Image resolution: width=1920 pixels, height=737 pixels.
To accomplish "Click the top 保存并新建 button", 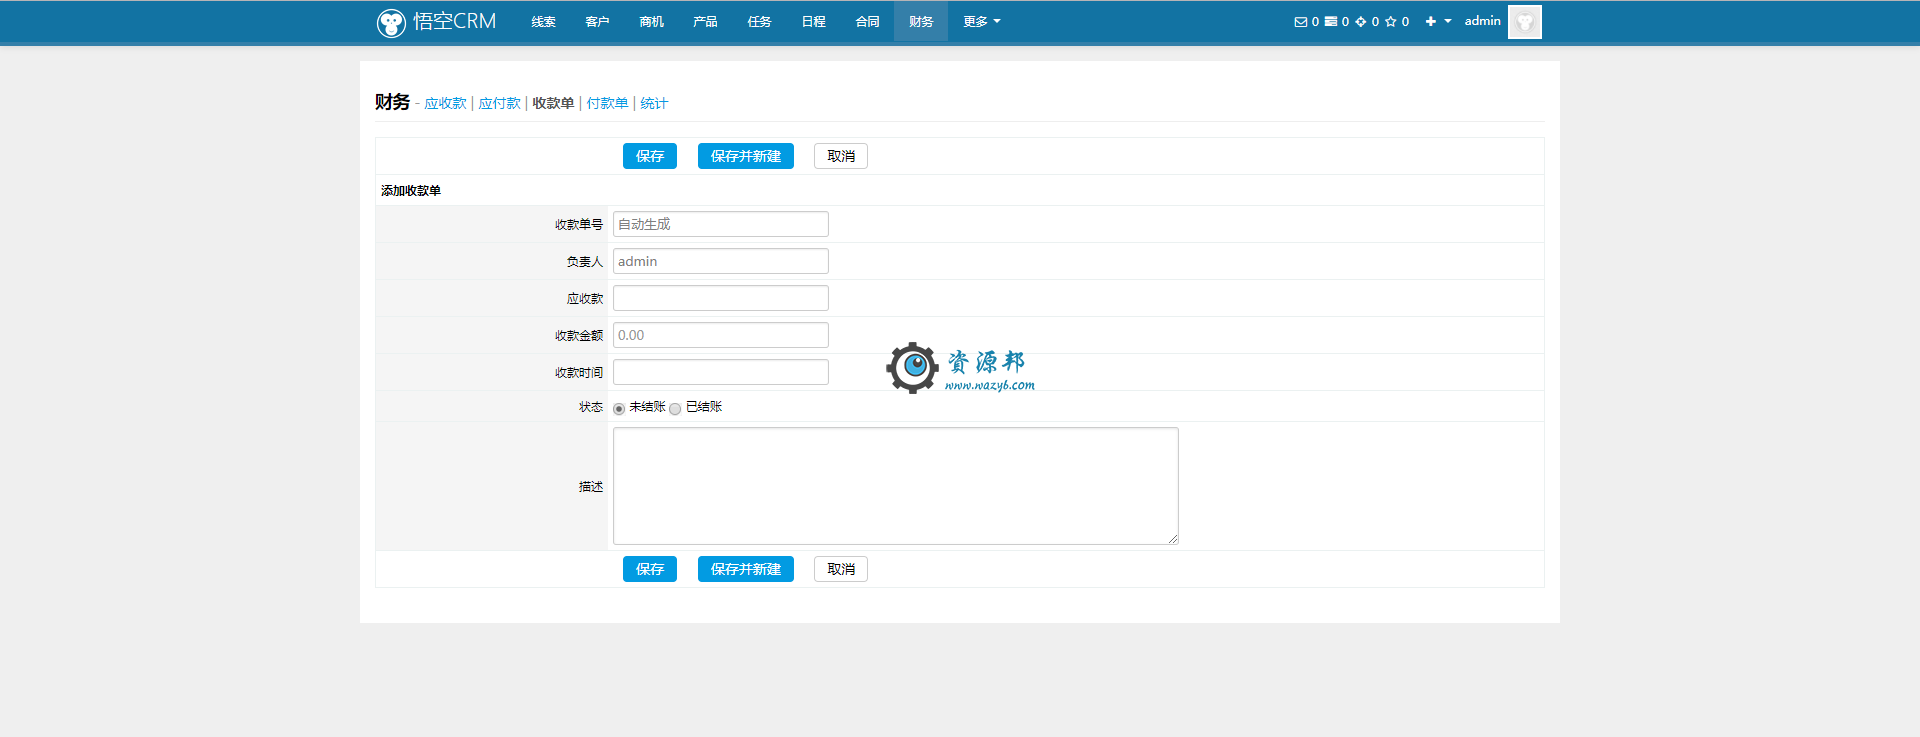I will click(746, 156).
